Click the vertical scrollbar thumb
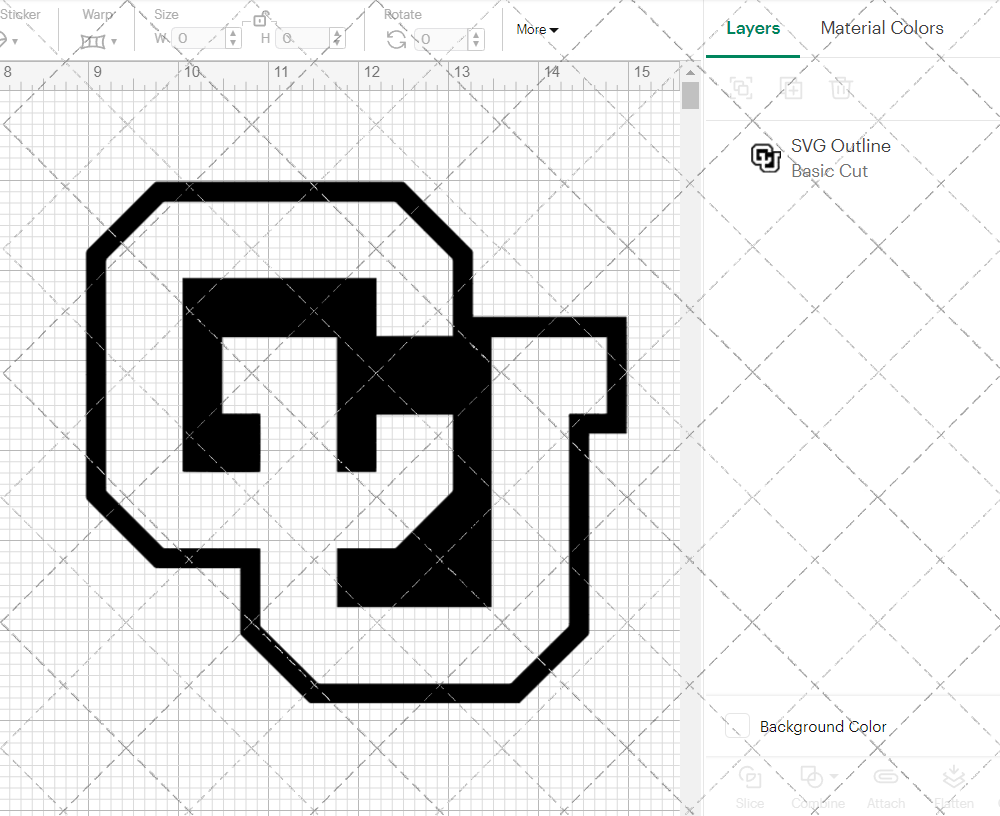This screenshot has width=1000, height=816. [x=690, y=95]
